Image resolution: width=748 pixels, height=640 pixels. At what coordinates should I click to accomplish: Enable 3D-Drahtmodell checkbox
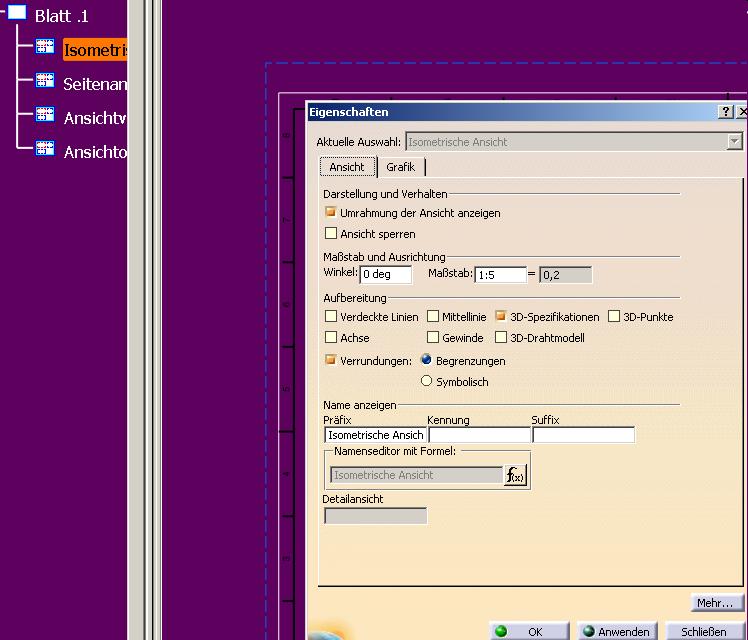[x=500, y=337]
